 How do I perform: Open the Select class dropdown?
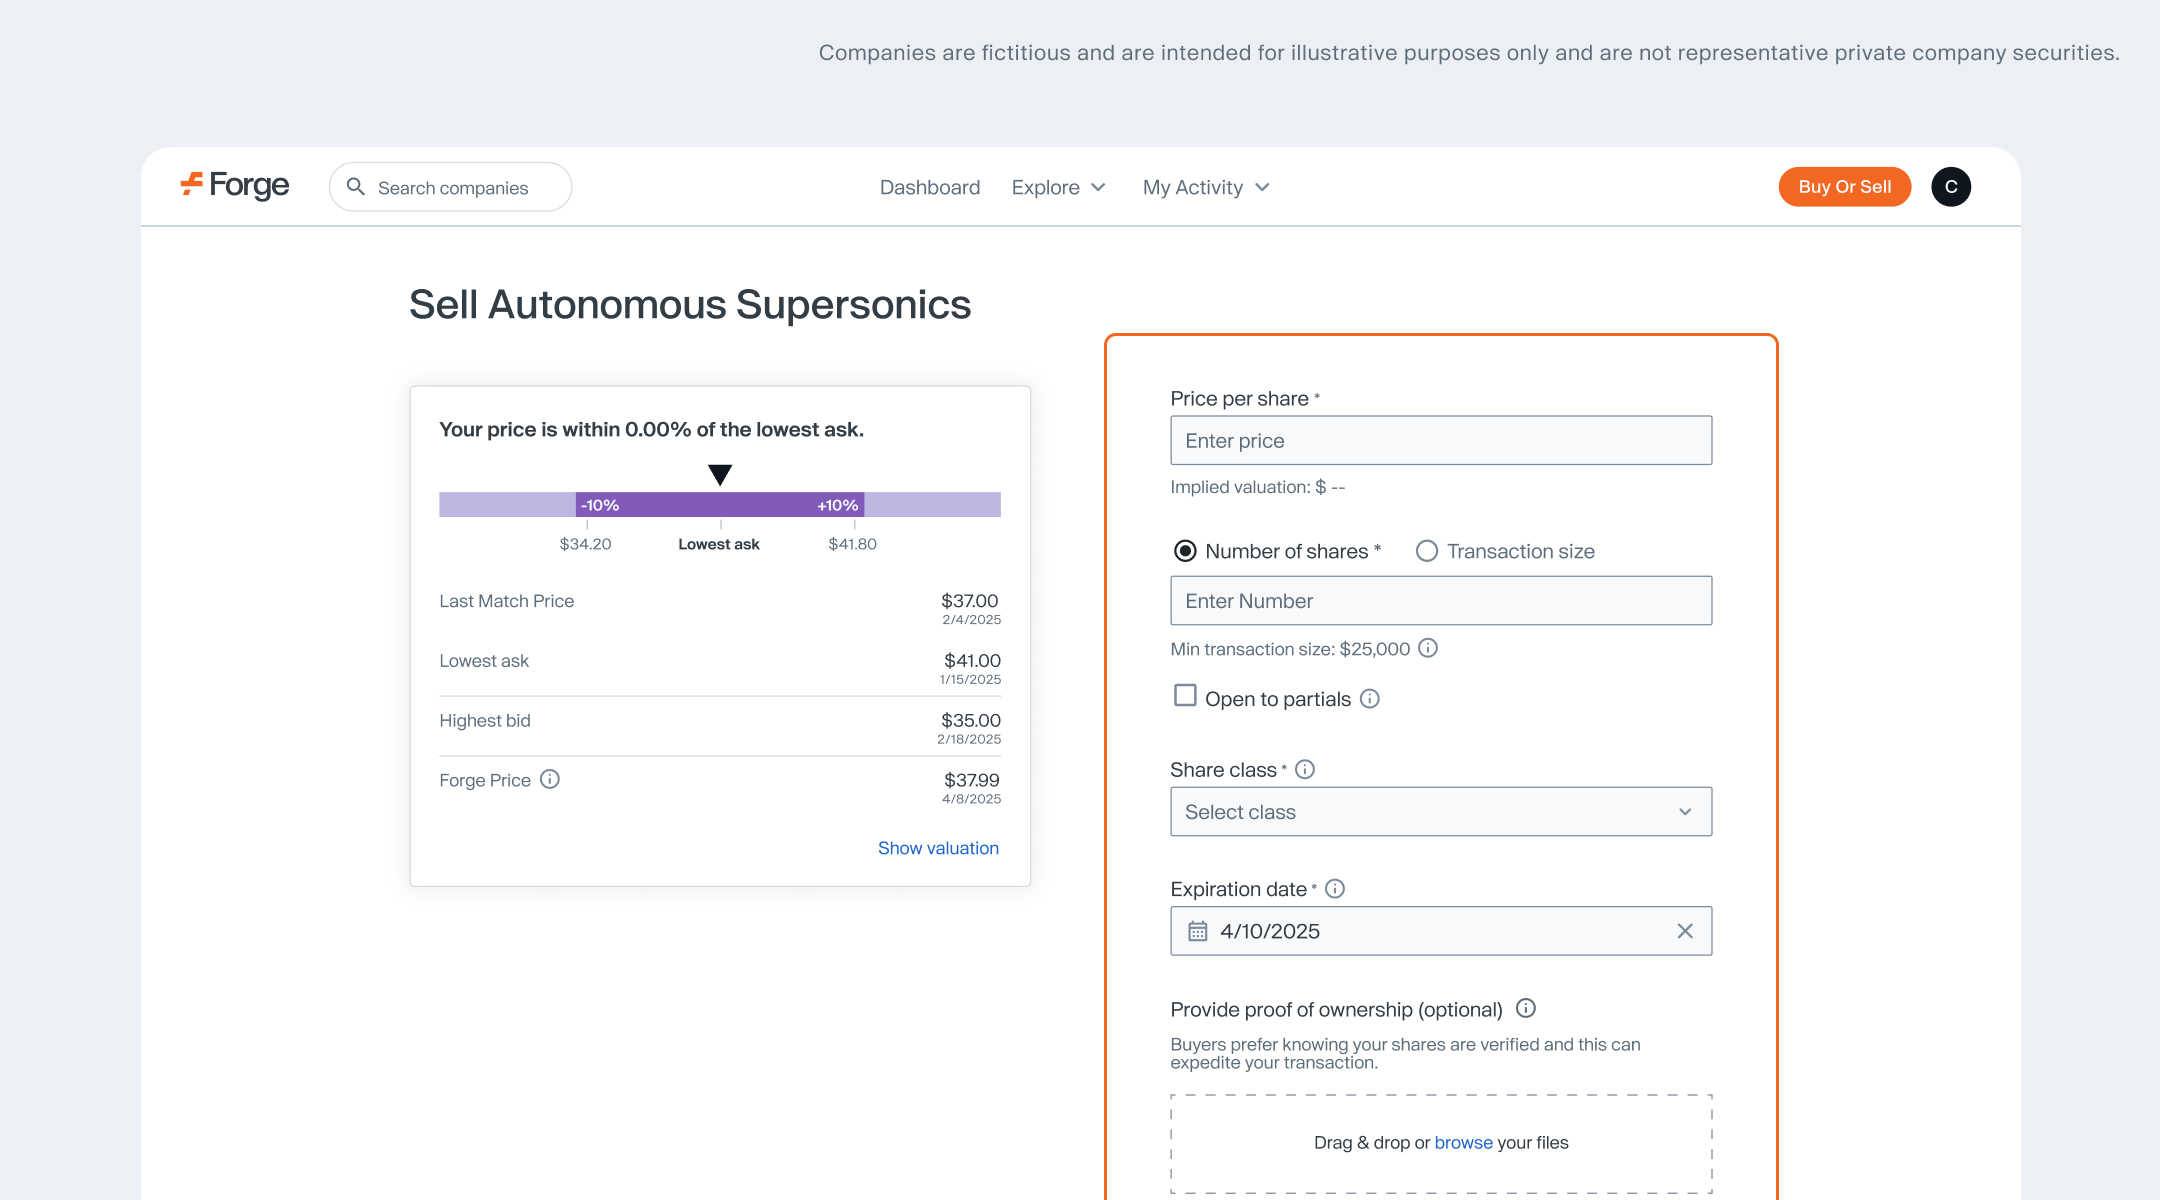pyautogui.click(x=1441, y=812)
